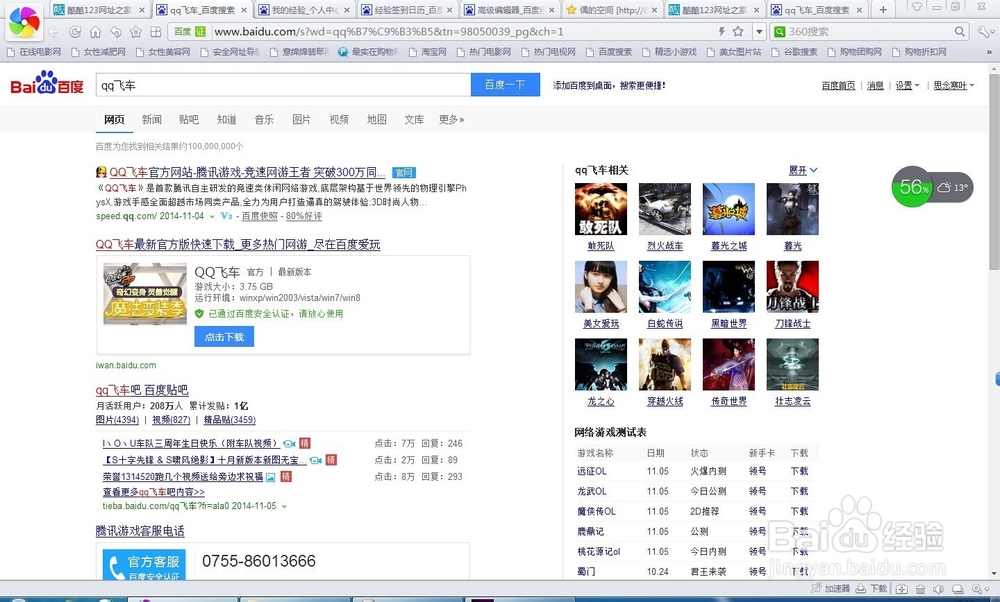The height and width of the screenshot is (602, 1000).
Task: Open the QQ飞车官方网站 result link
Action: [247, 172]
